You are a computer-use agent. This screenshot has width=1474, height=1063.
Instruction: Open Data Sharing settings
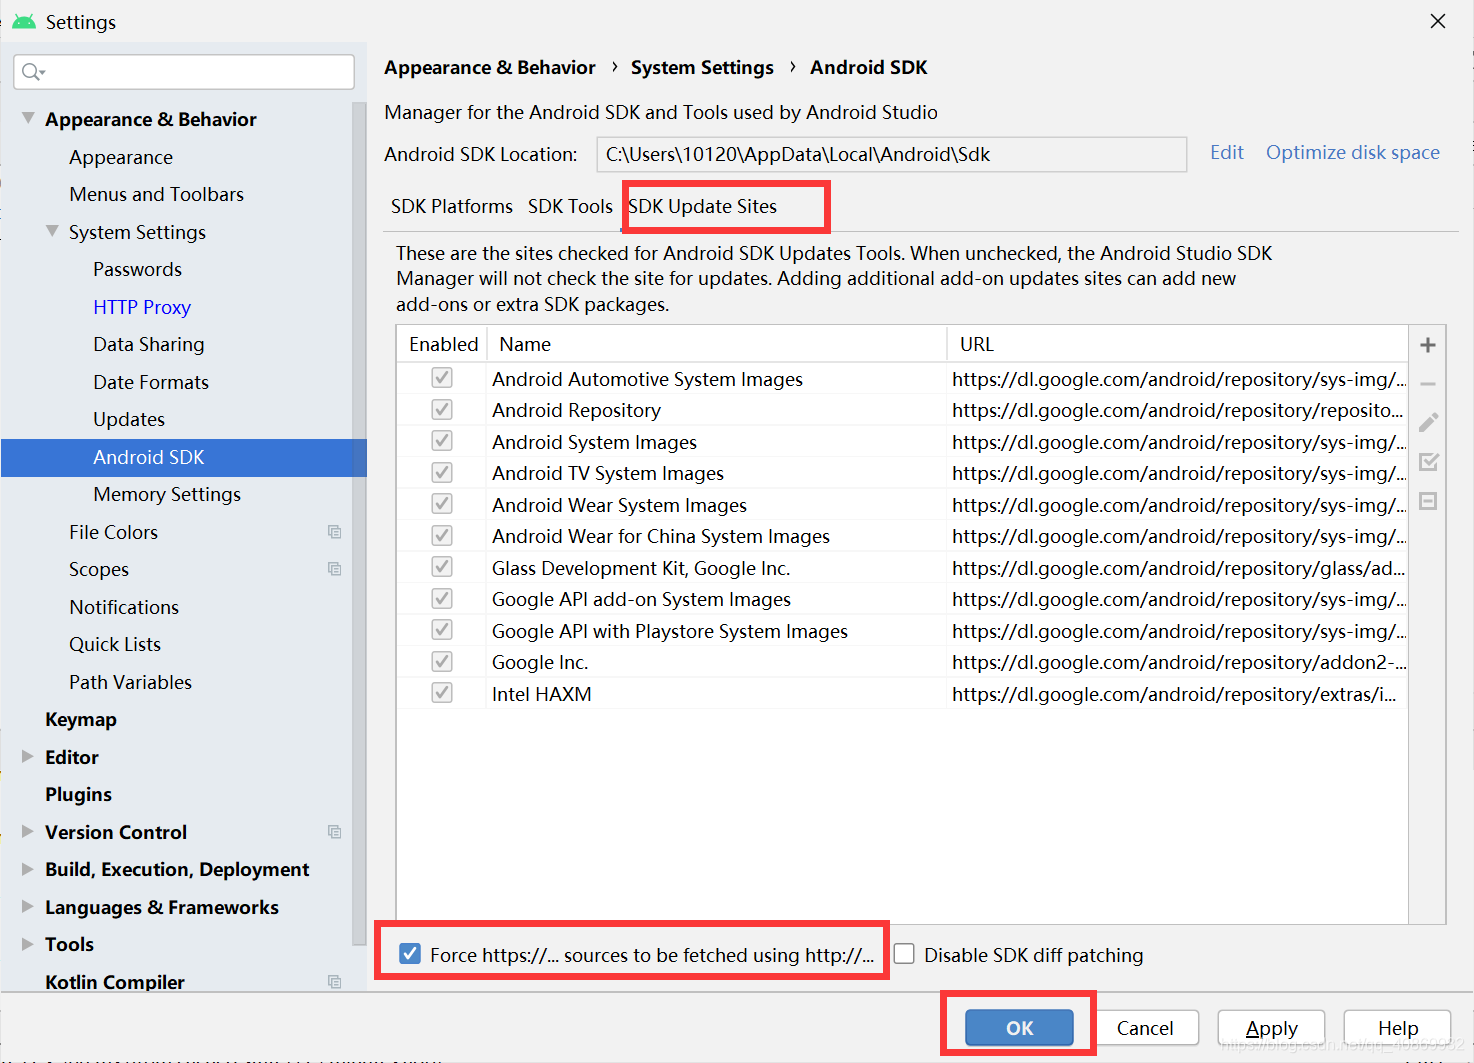point(149,344)
